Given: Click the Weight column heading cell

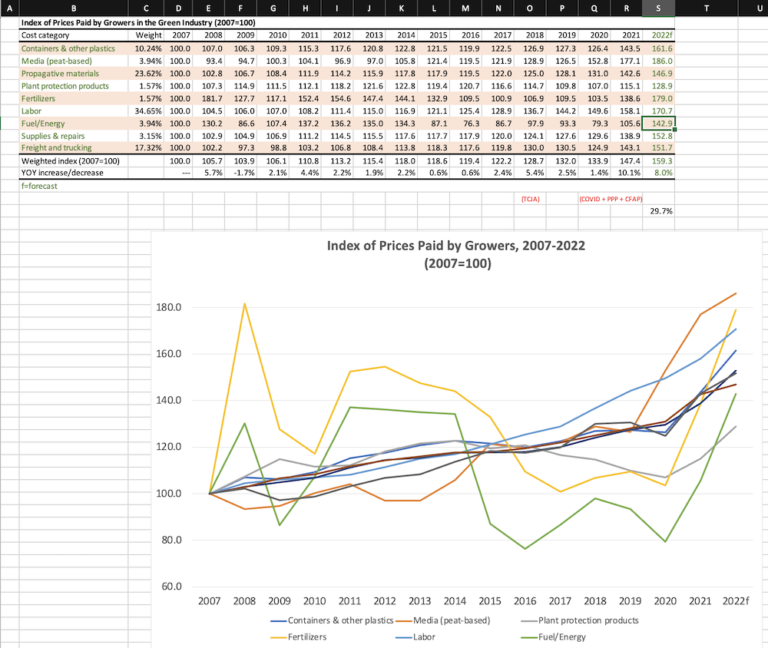Looking at the screenshot, I should [x=149, y=35].
